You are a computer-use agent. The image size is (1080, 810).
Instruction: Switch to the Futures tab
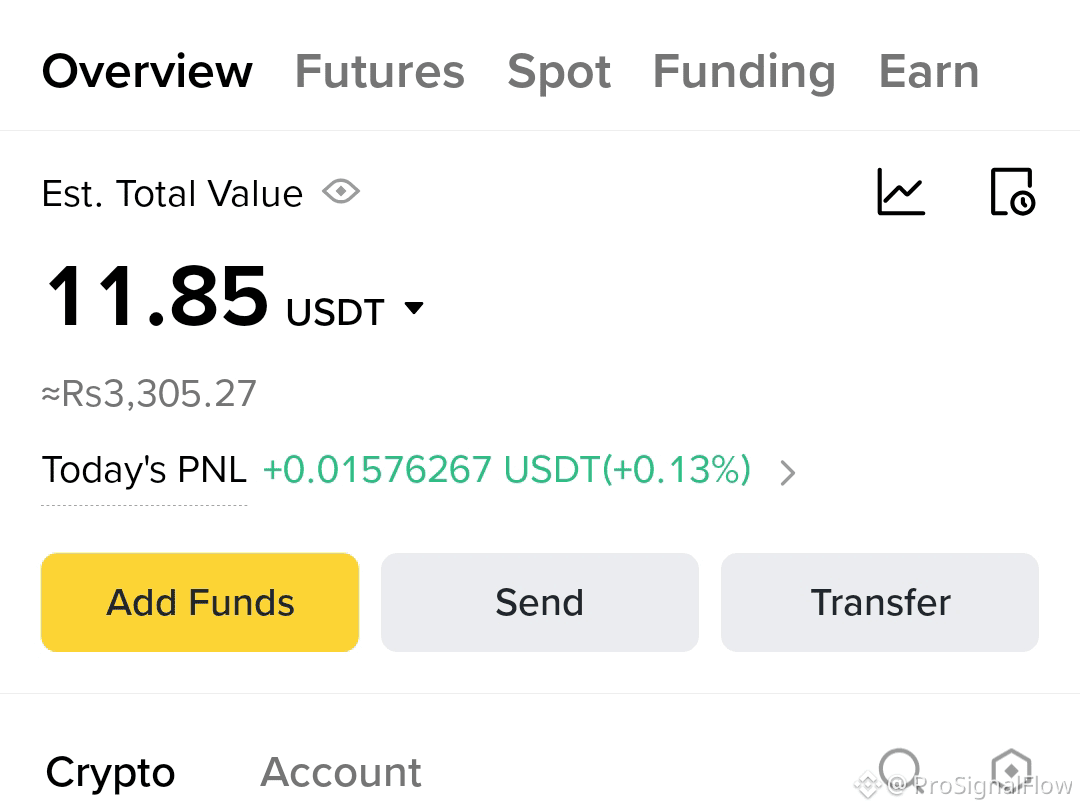[380, 72]
